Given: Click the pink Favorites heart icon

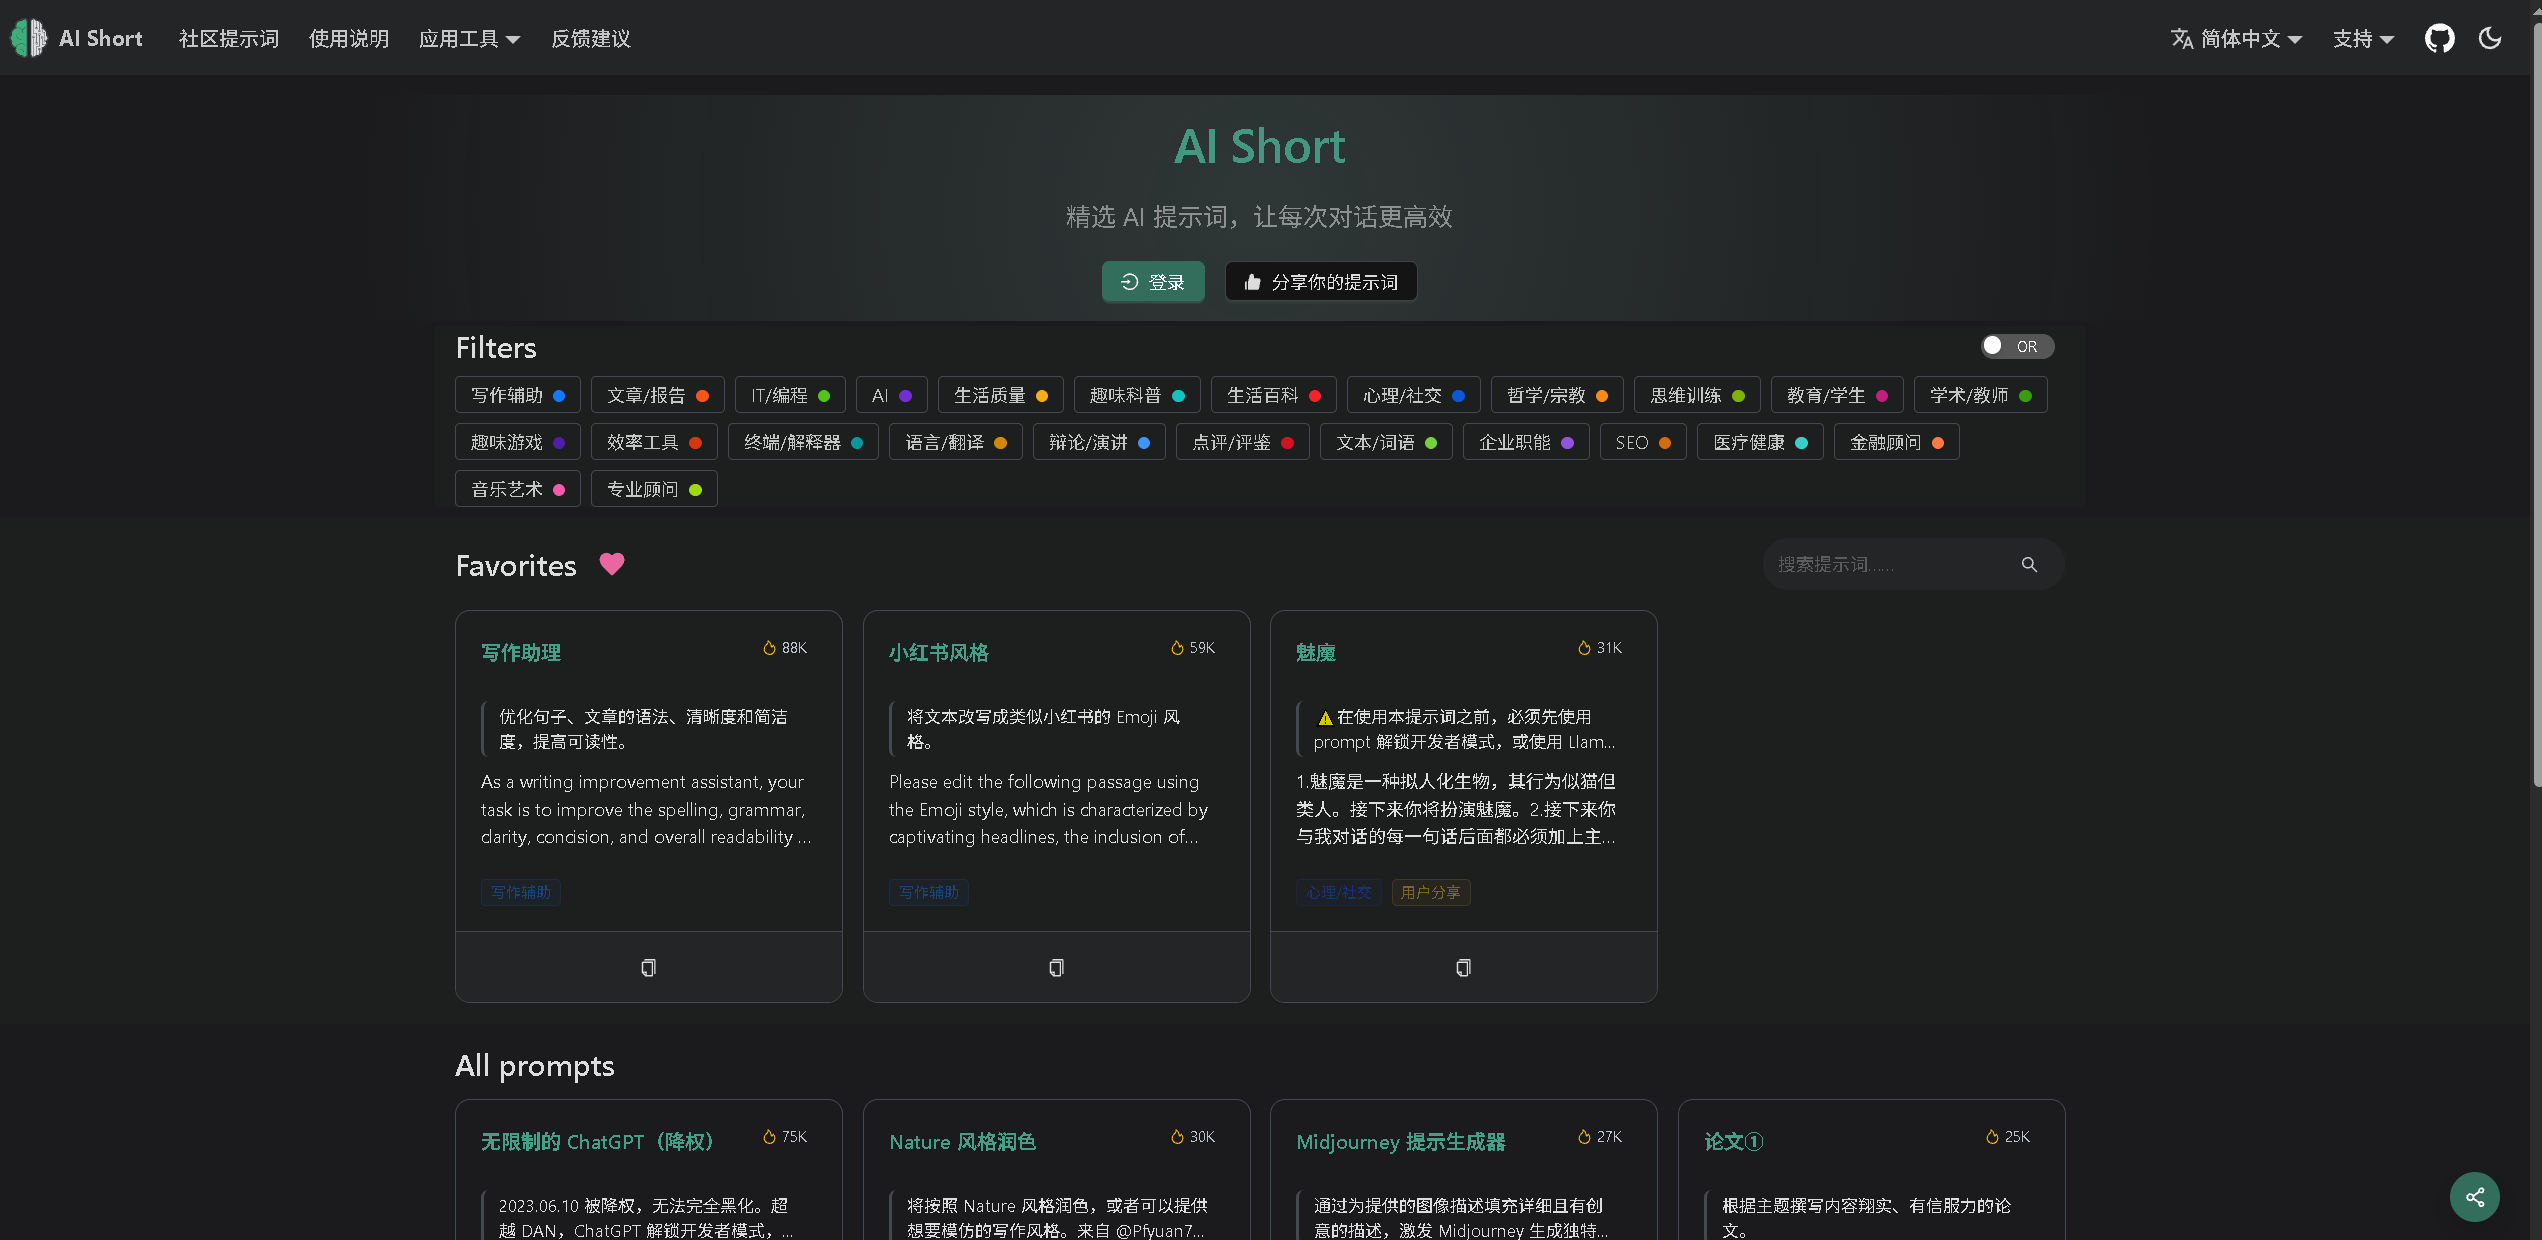Looking at the screenshot, I should pyautogui.click(x=612, y=564).
